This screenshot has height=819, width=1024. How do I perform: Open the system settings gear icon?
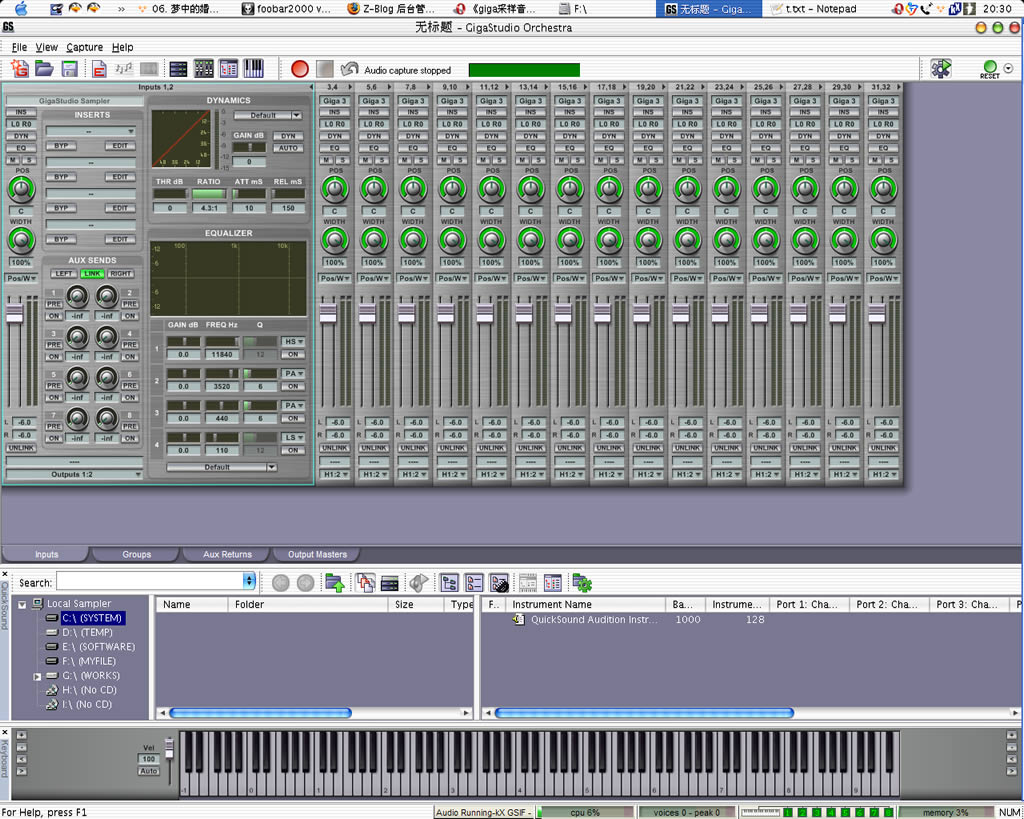point(940,69)
